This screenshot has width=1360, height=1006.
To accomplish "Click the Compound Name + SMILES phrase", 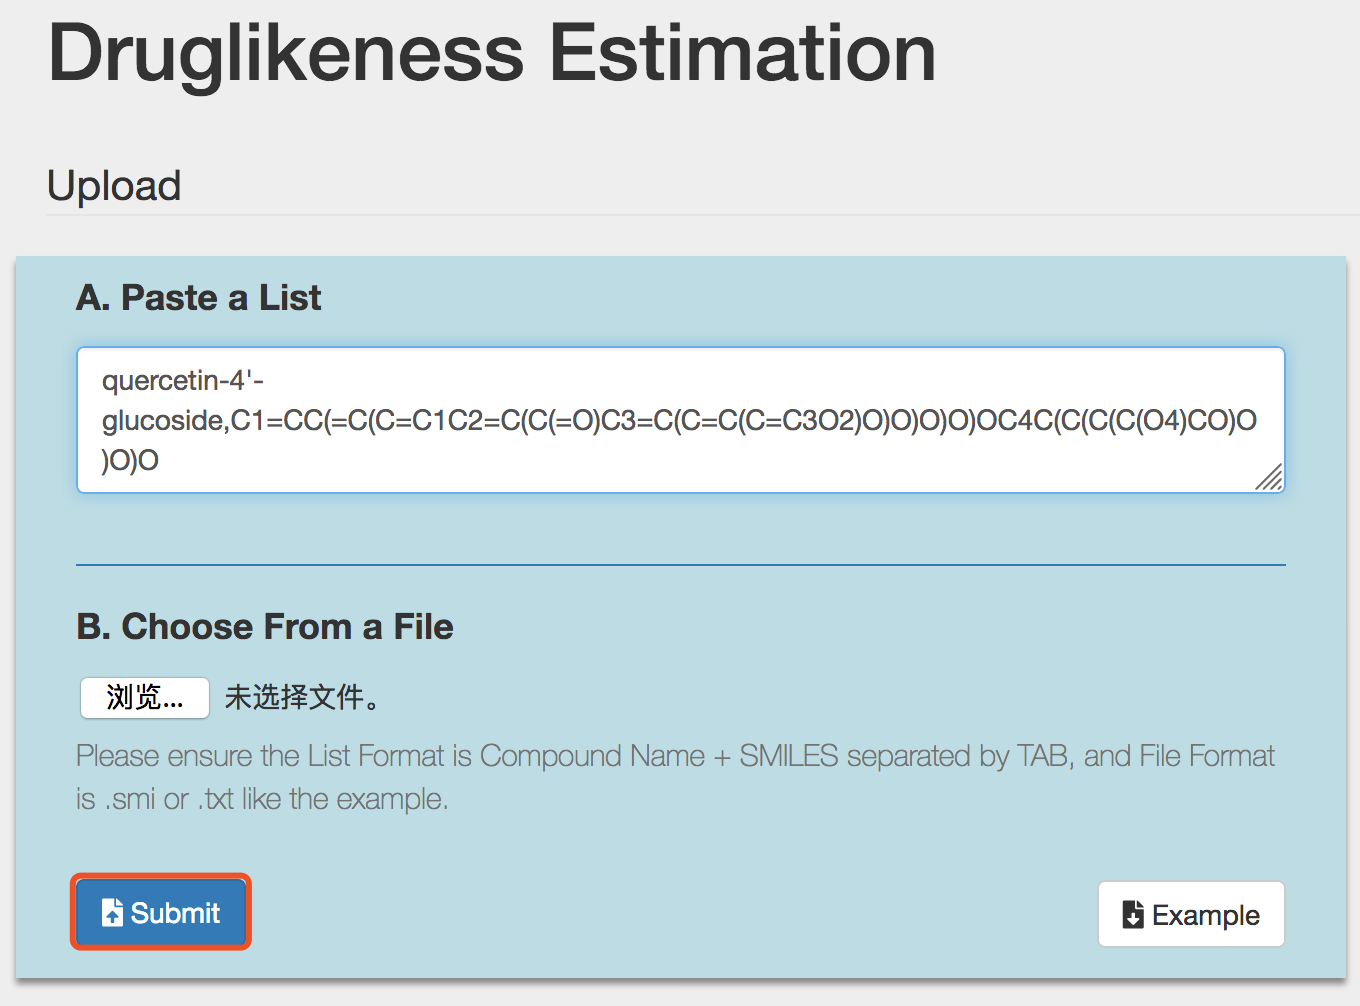I will [659, 755].
